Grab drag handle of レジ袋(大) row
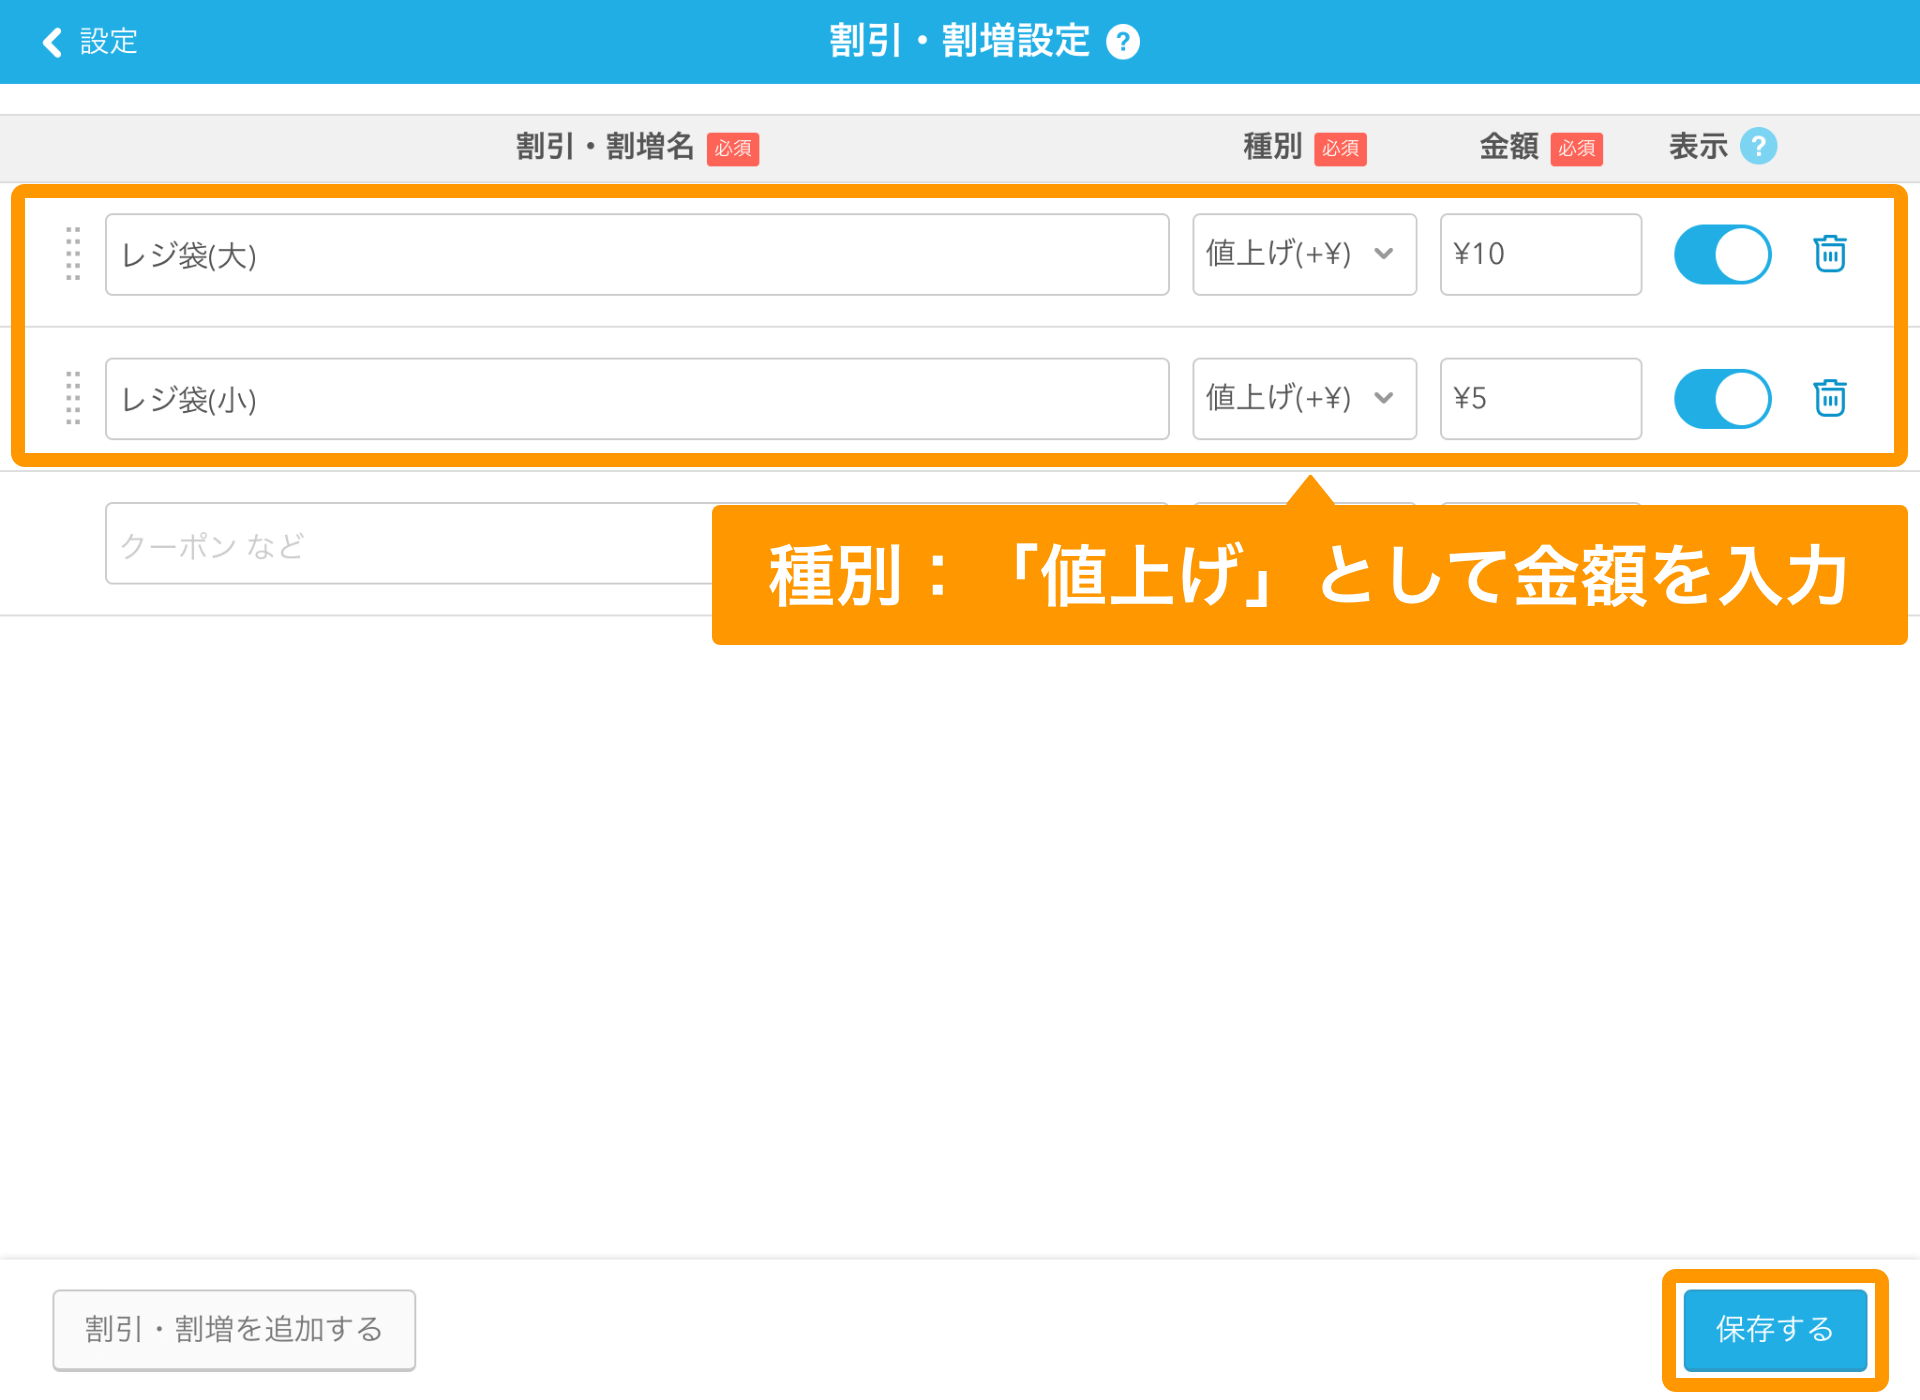Viewport: 1920px width, 1400px height. coord(73,254)
